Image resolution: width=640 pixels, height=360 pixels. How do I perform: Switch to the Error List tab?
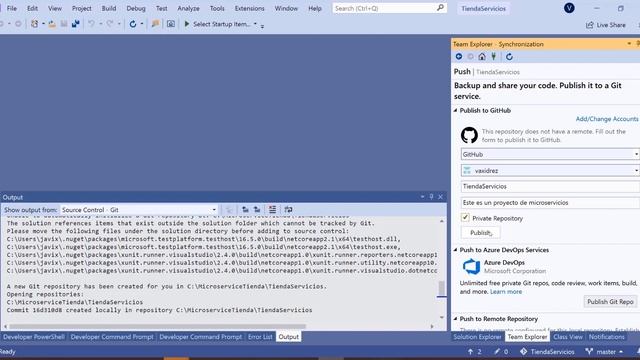[x=260, y=337]
